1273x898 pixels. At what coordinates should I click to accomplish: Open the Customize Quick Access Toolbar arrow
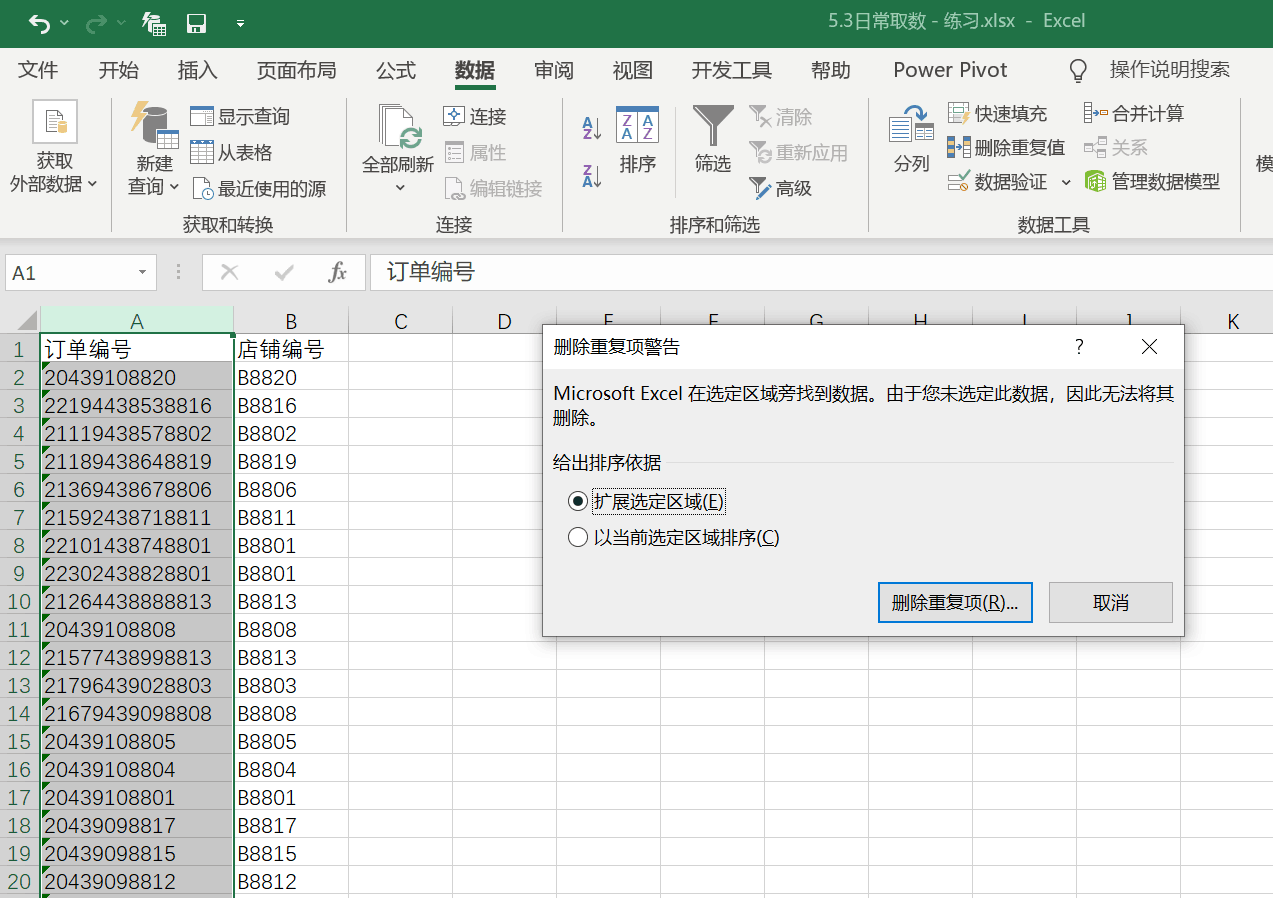[240, 22]
